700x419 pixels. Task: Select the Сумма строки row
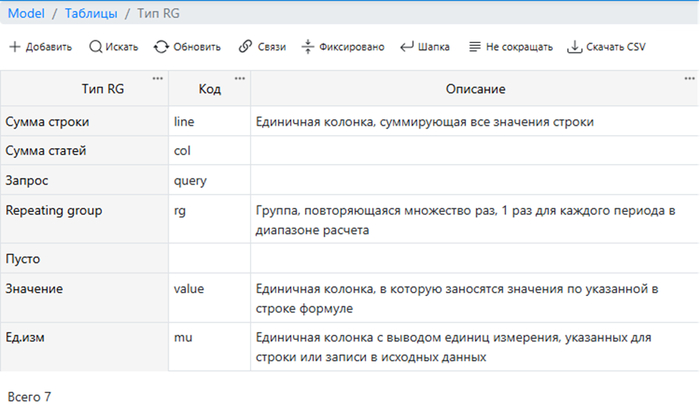point(48,122)
